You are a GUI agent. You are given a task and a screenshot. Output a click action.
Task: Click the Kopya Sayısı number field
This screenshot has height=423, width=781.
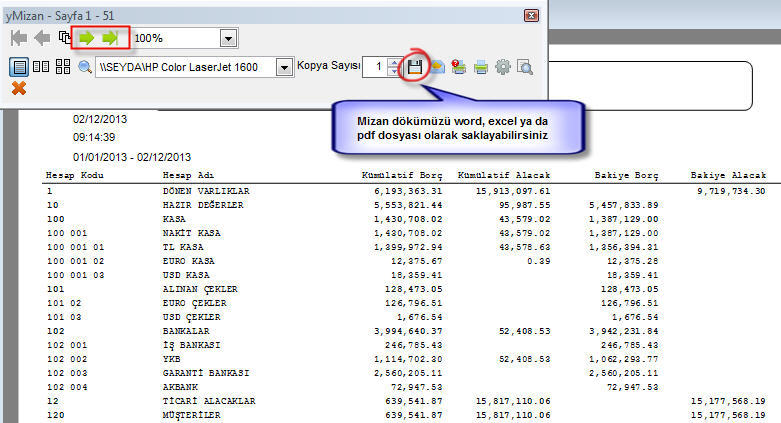click(374, 67)
